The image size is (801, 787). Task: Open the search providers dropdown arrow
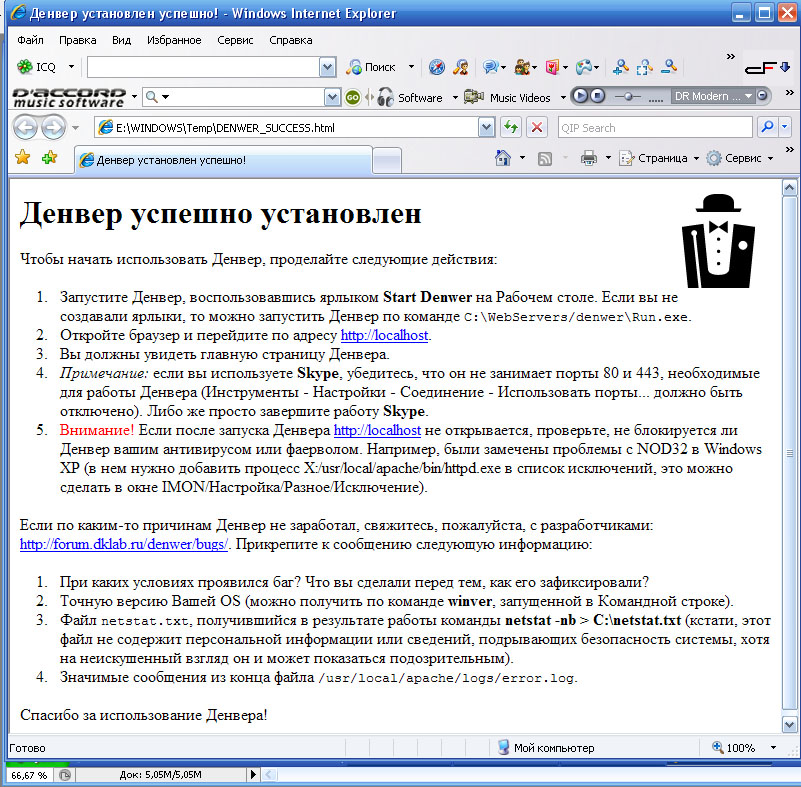[785, 127]
